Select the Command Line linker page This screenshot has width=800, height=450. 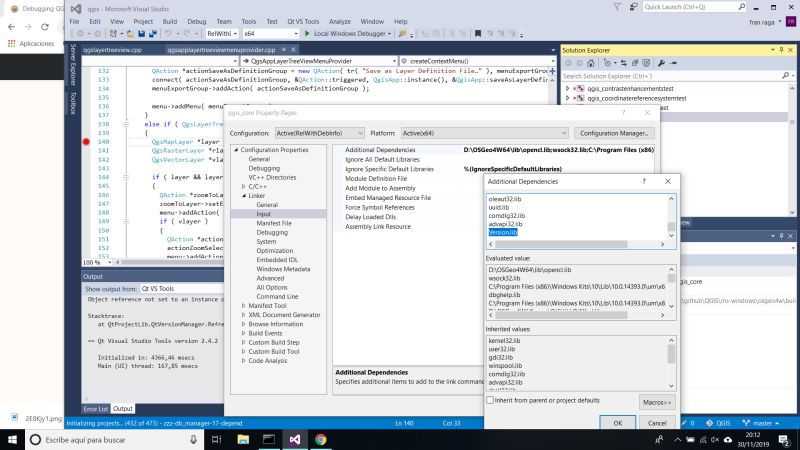coord(277,296)
